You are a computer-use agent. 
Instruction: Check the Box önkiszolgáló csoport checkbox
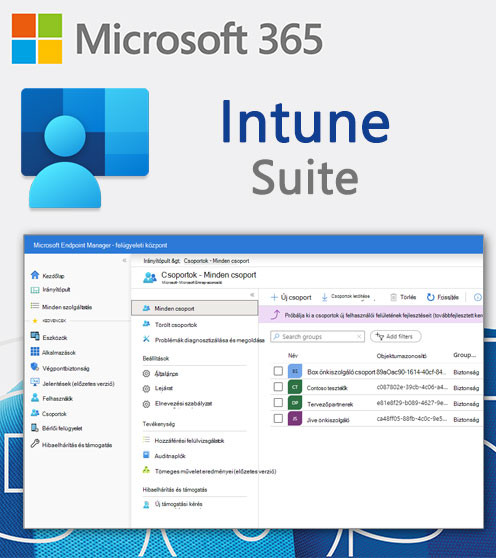tap(278, 371)
